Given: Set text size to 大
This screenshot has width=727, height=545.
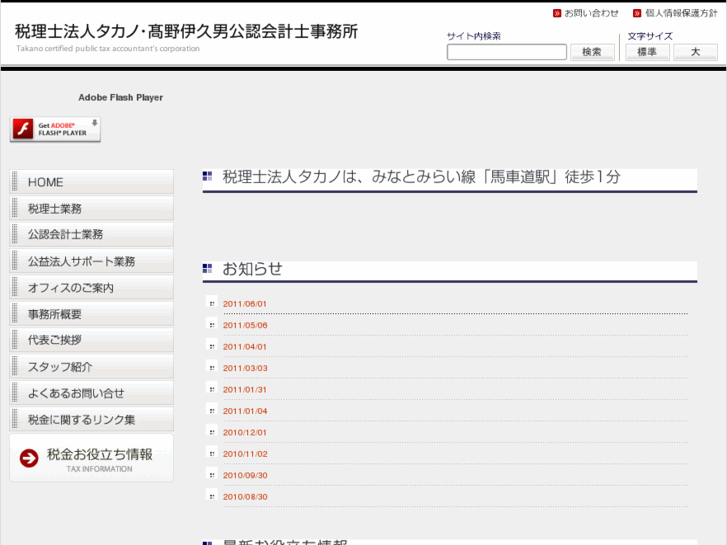Looking at the screenshot, I should point(695,52).
